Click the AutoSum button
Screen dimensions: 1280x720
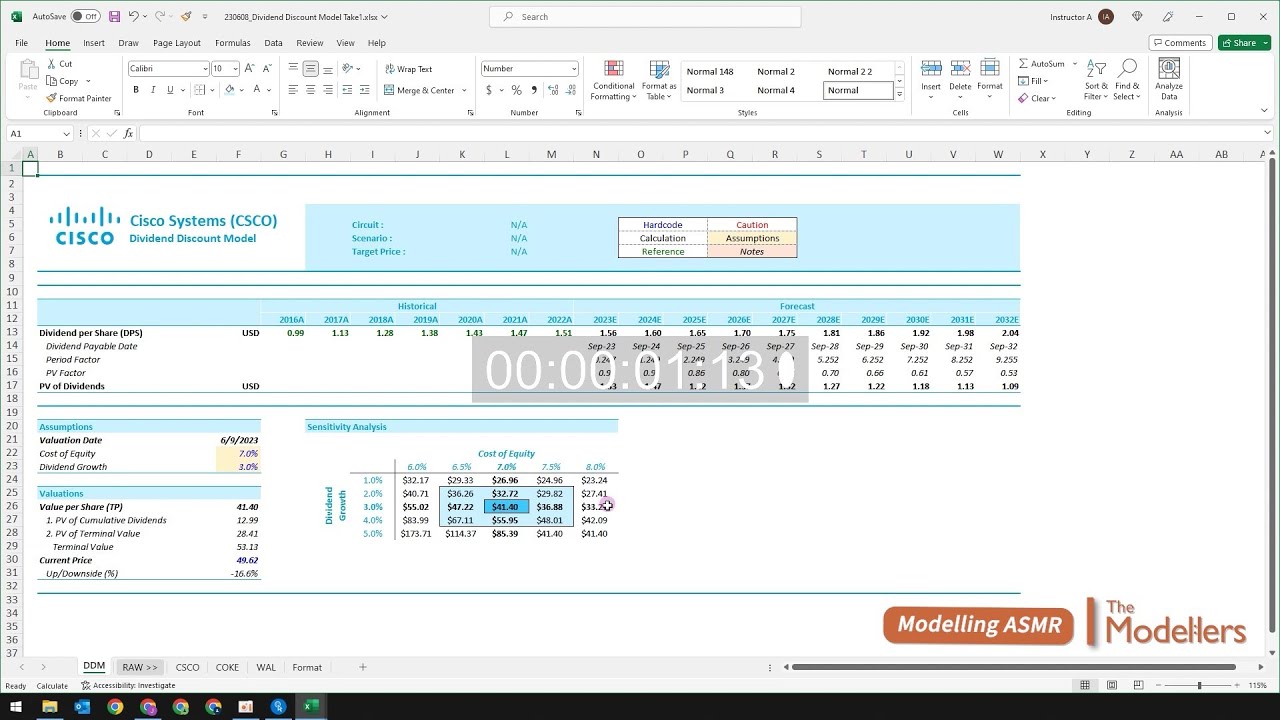(x=1041, y=64)
